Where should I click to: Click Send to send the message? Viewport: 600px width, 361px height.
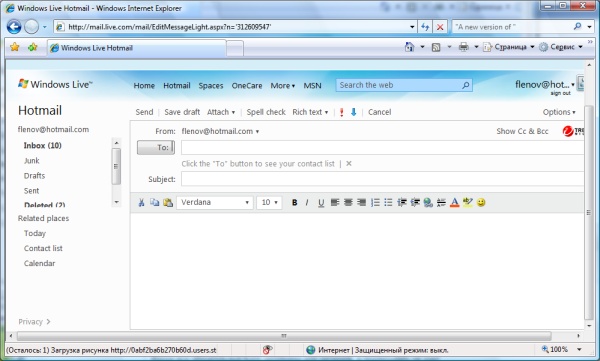tap(144, 112)
